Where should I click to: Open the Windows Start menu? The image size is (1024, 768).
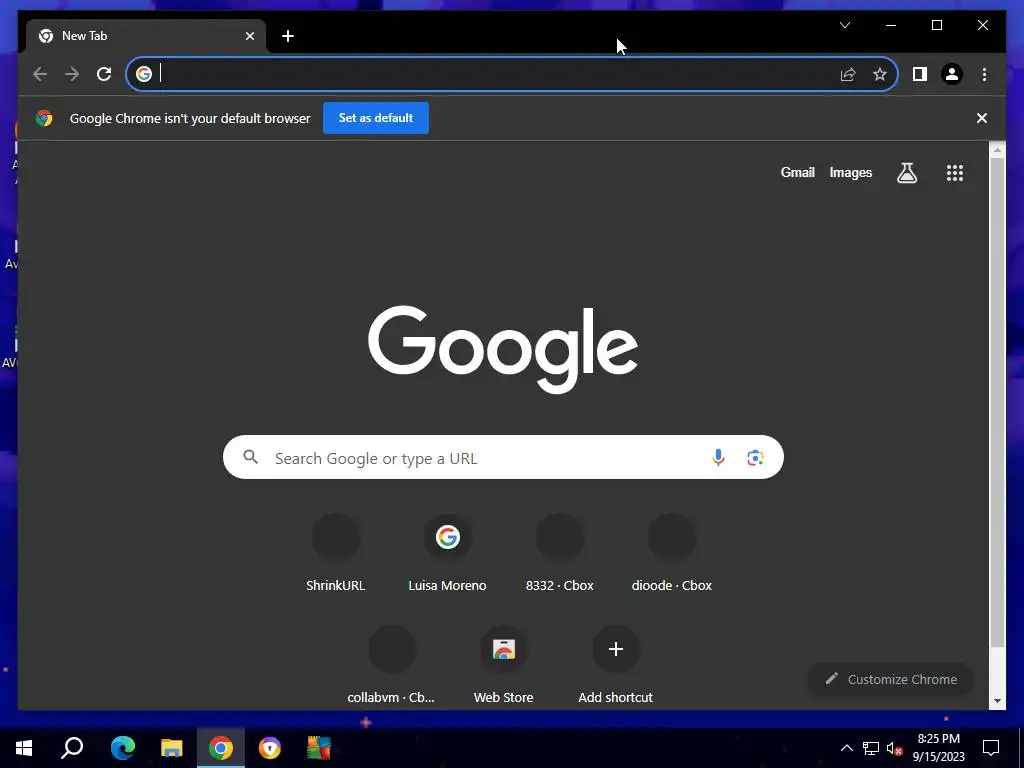point(24,748)
